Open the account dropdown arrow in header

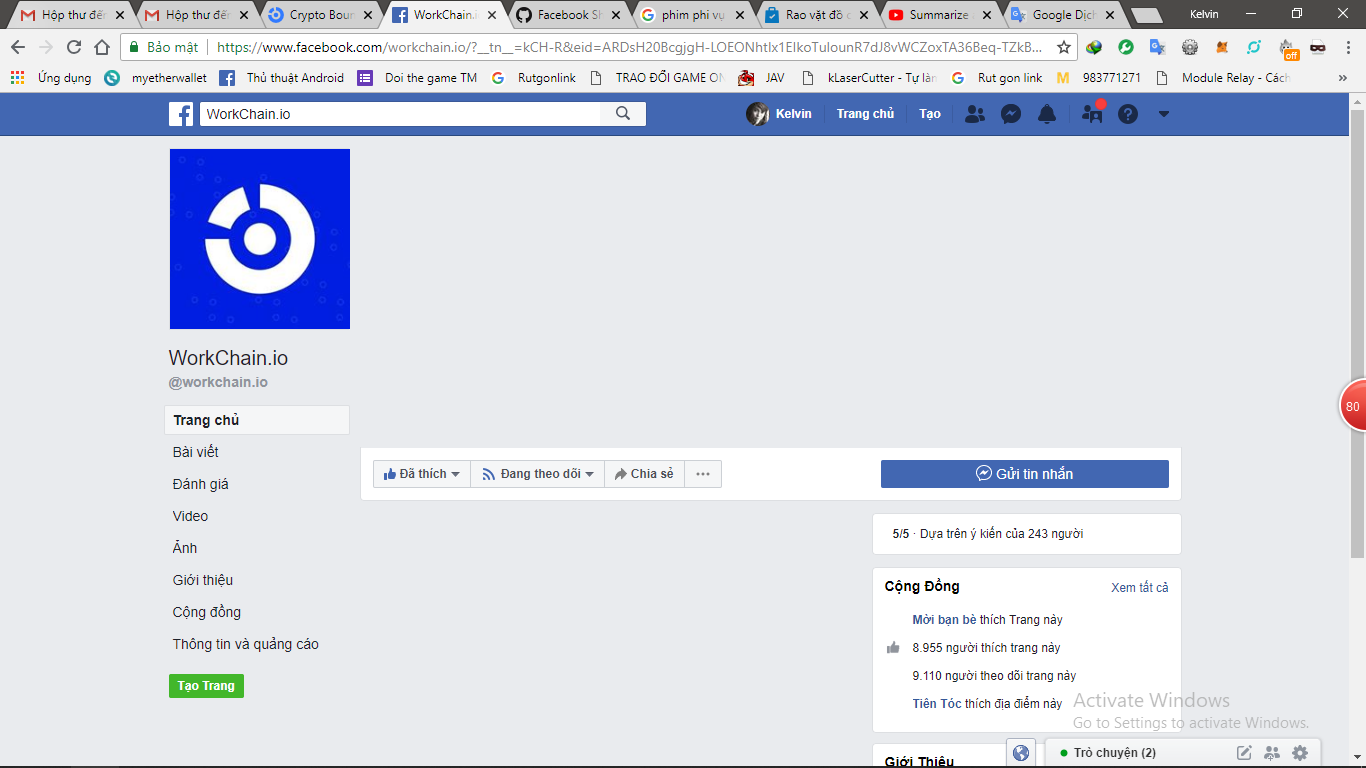(1163, 114)
